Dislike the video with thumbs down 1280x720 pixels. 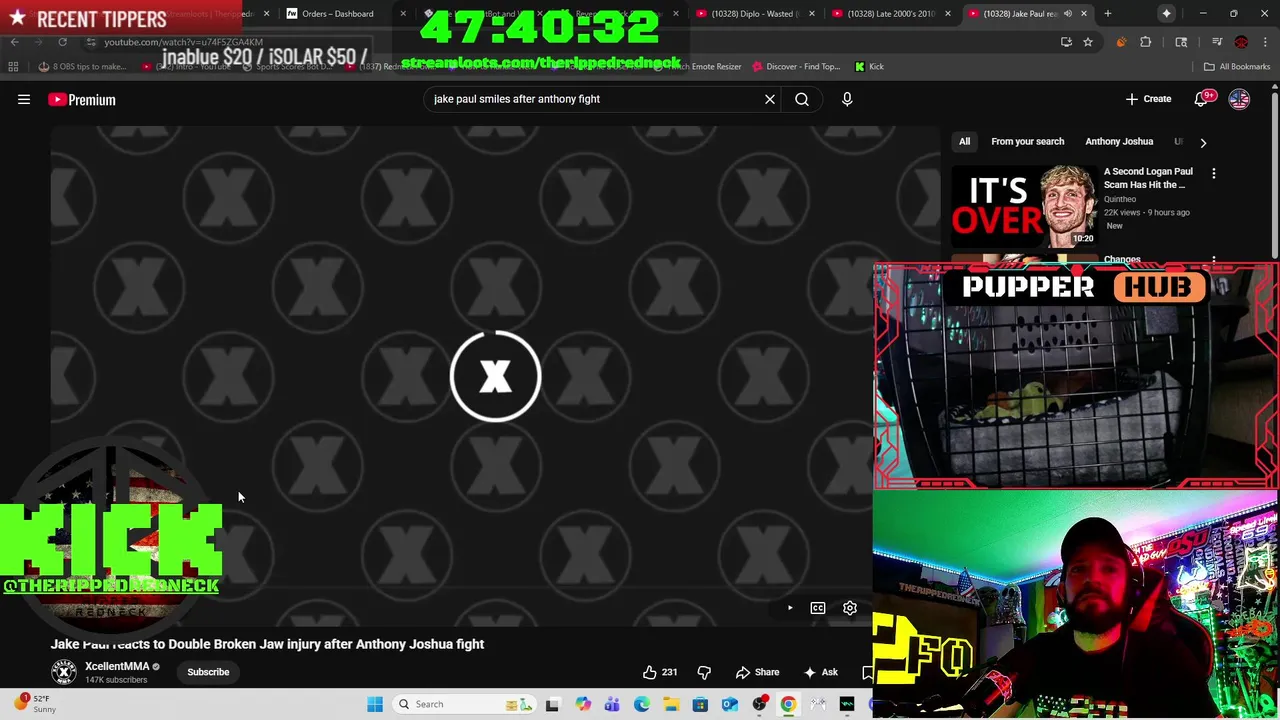coord(704,672)
